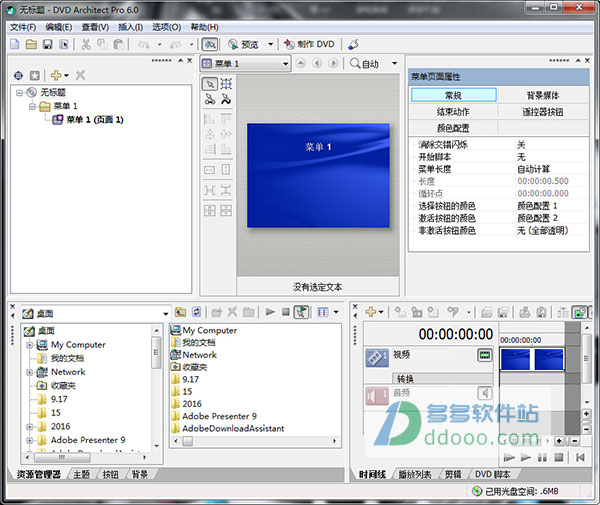Click the blue video clip on the timeline

pyautogui.click(x=532, y=360)
